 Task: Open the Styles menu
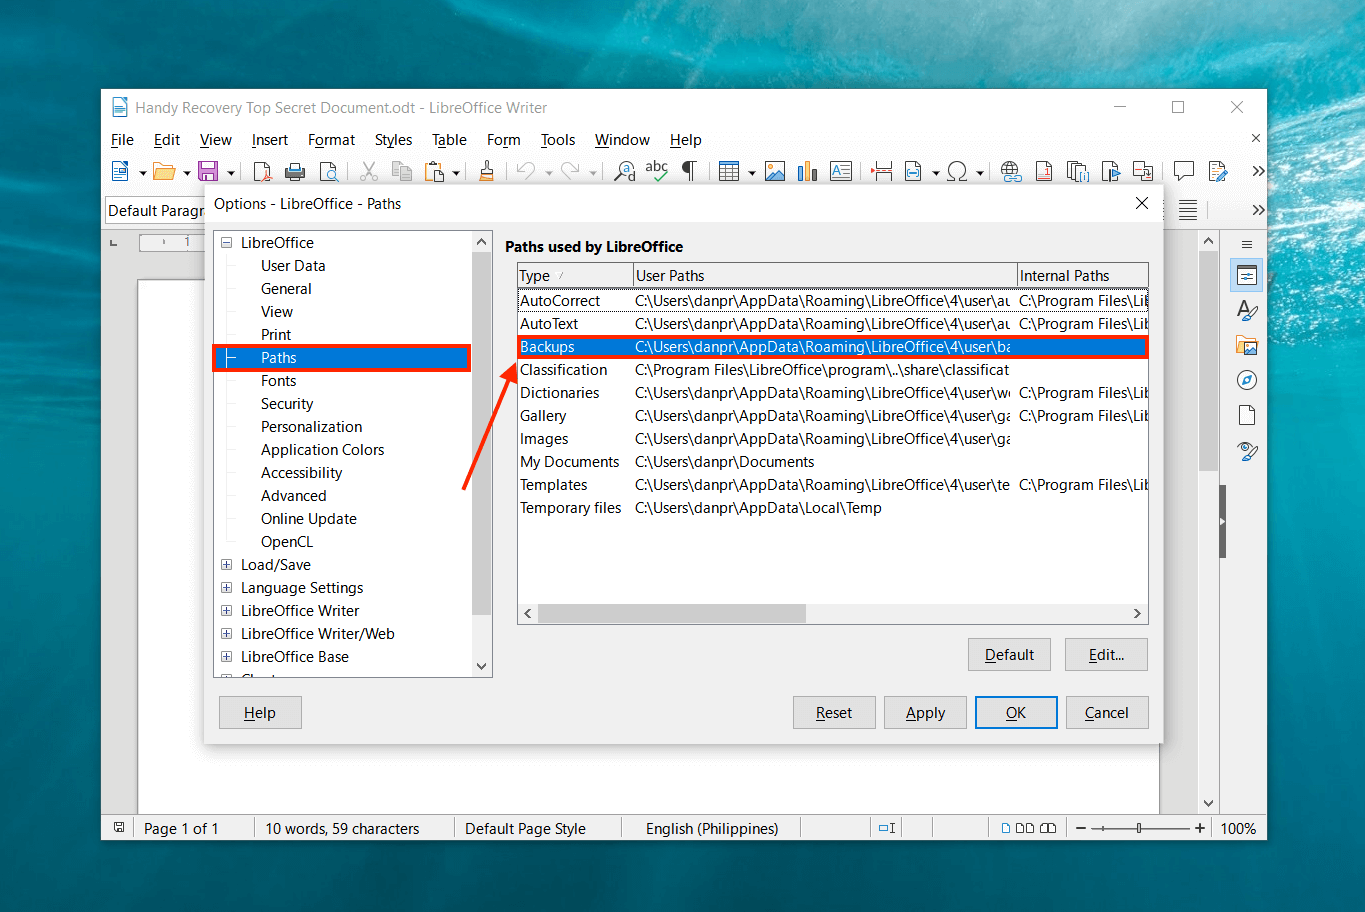click(x=393, y=140)
